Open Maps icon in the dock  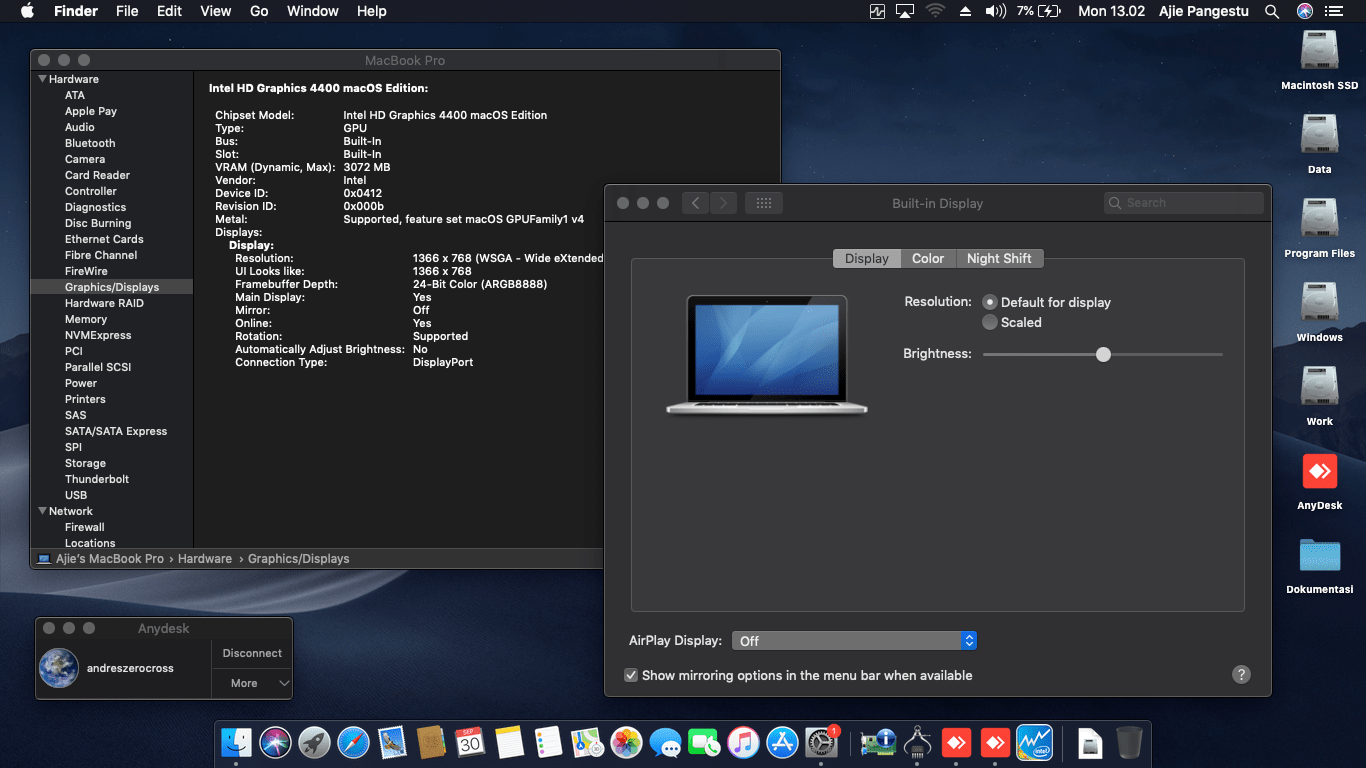tap(587, 742)
